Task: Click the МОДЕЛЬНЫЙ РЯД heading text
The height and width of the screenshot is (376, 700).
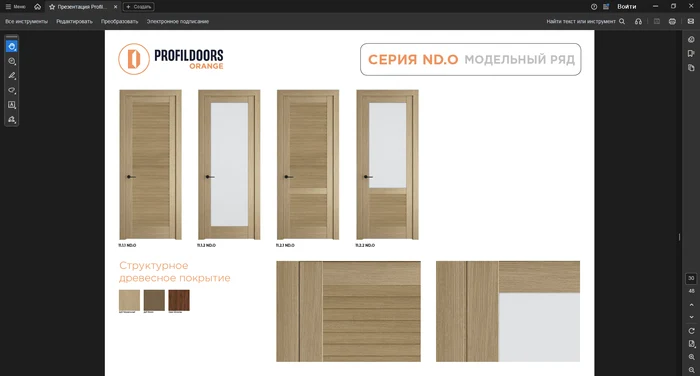Action: pos(520,59)
